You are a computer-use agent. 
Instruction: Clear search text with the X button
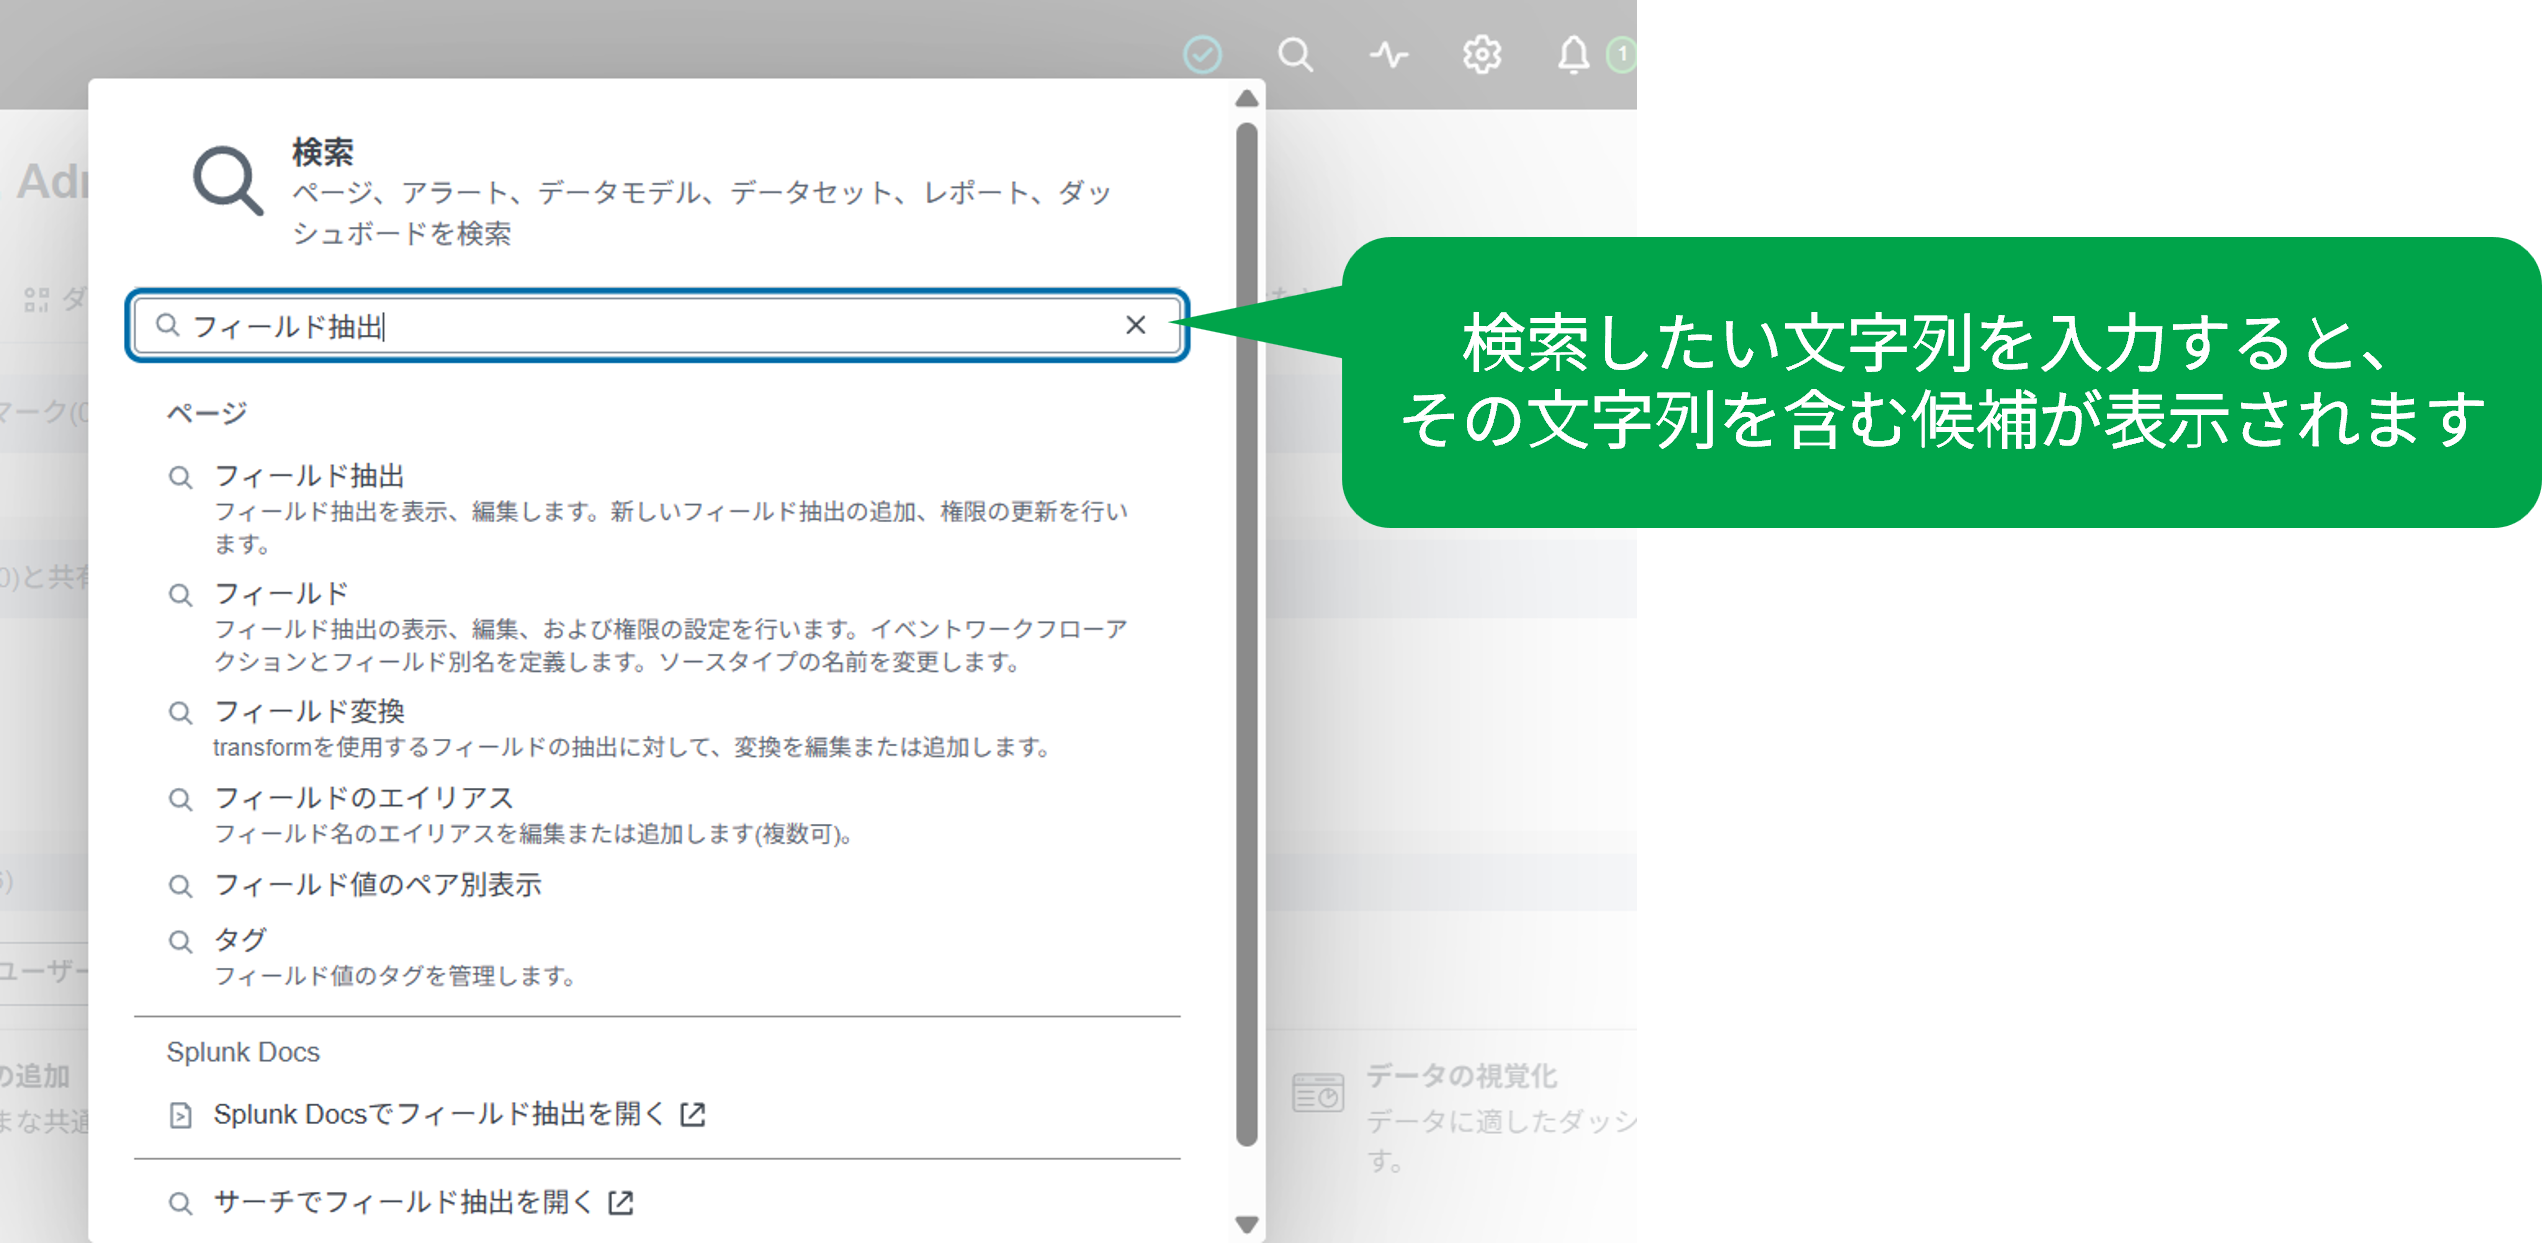click(1135, 325)
